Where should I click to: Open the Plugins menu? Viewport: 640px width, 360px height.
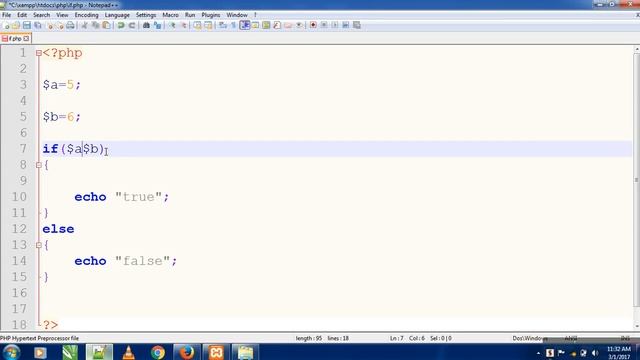tap(211, 15)
